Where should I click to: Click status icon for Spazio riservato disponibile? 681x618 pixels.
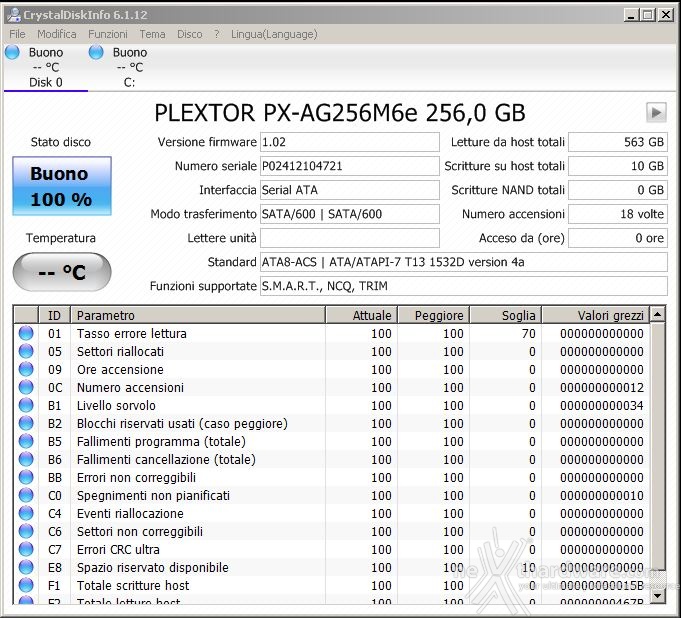[x=26, y=567]
